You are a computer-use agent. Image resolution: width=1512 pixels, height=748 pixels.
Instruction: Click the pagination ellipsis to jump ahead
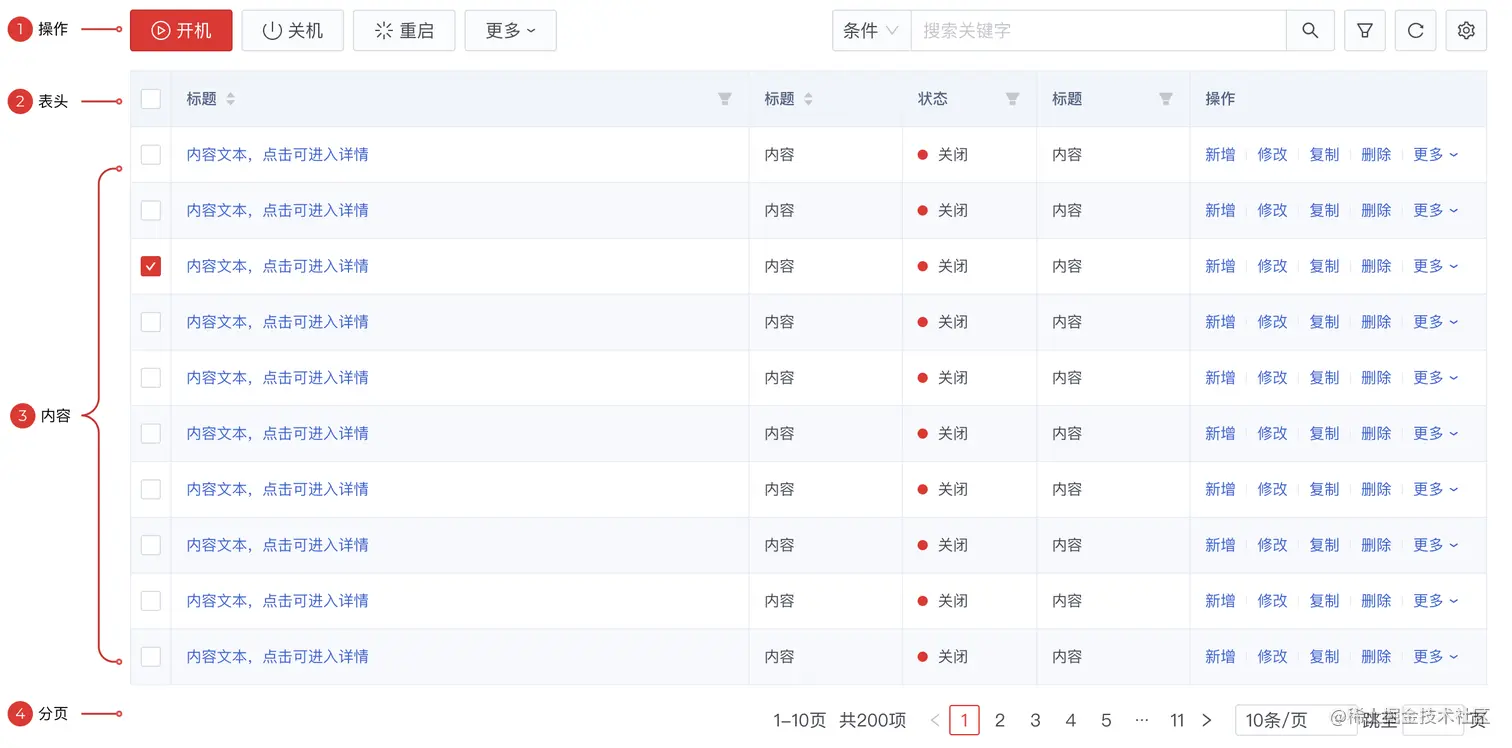pos(1142,720)
